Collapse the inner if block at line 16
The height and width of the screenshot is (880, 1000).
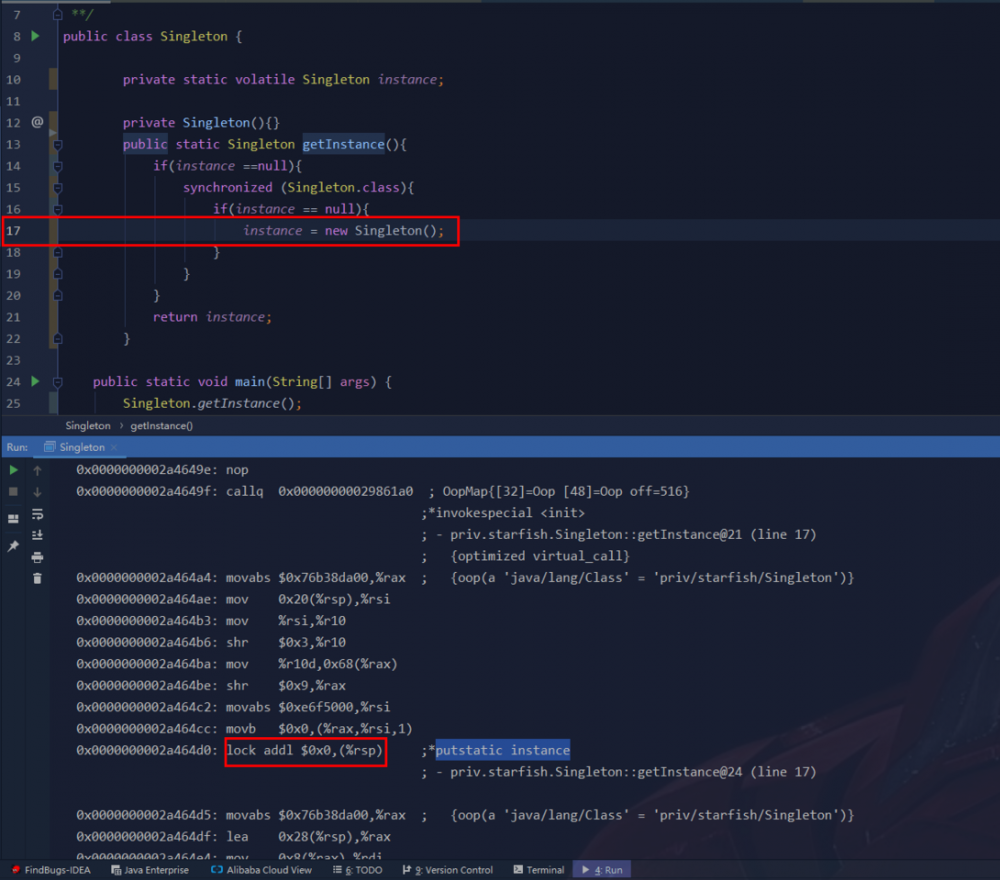(x=57, y=209)
